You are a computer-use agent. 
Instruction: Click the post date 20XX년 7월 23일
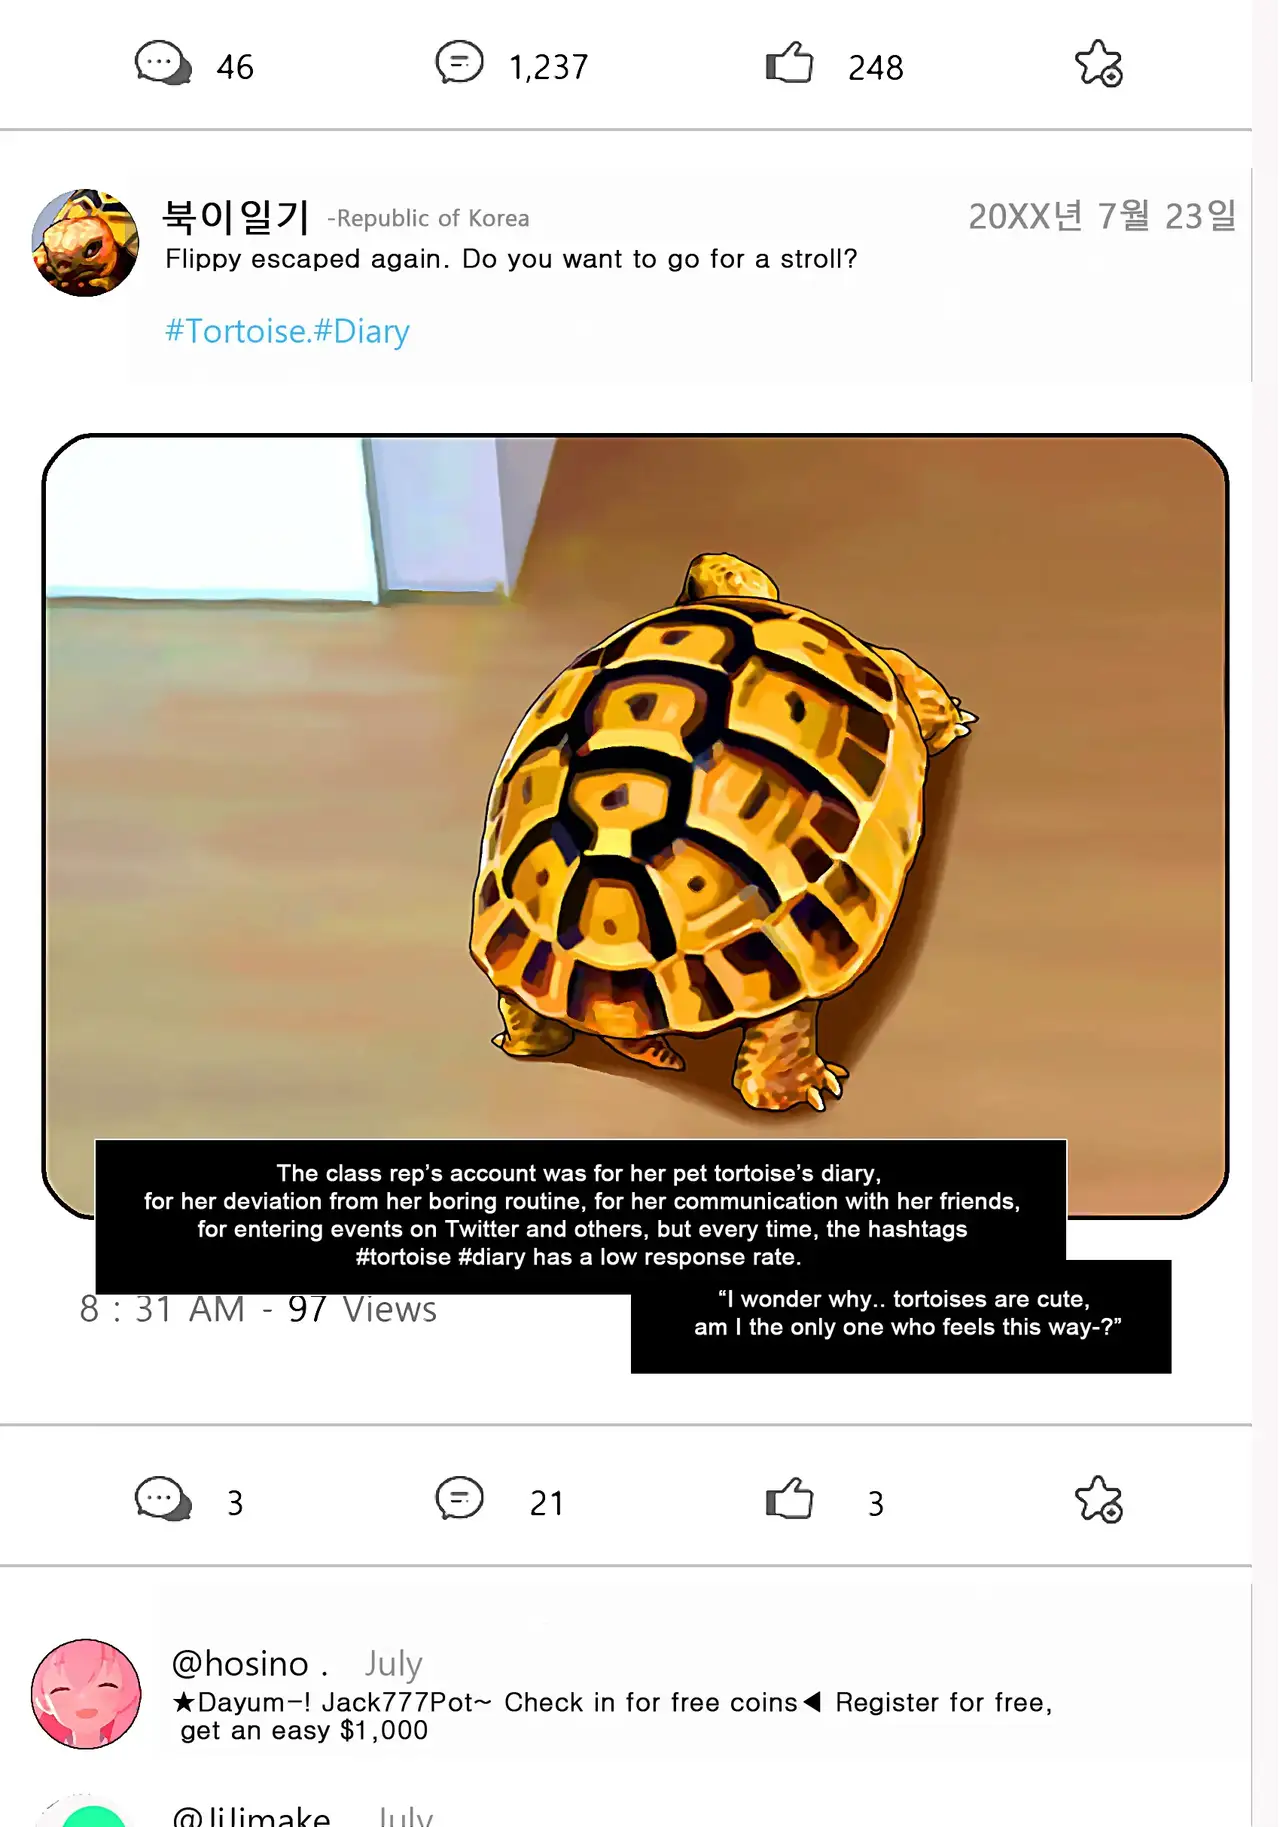tap(1102, 216)
